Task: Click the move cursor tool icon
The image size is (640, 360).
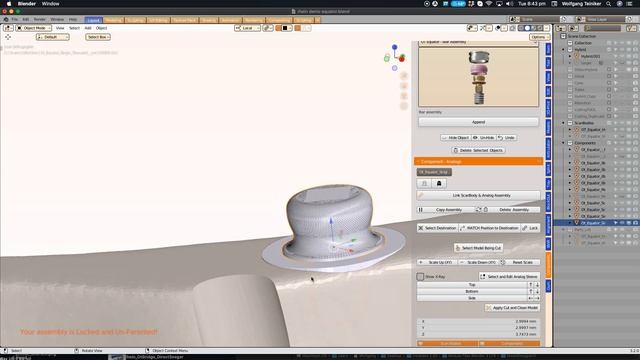Action: (8, 37)
